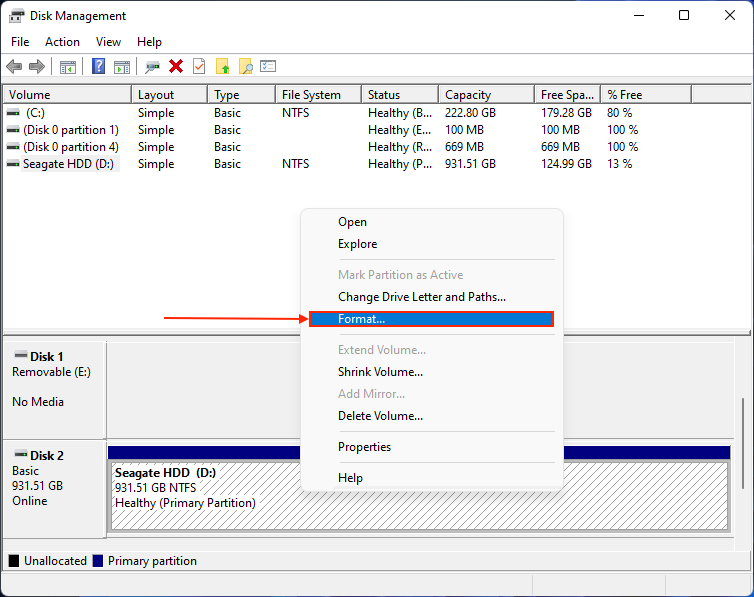Choose Open from the context menu
Image resolution: width=754 pixels, height=597 pixels.
pos(431,222)
